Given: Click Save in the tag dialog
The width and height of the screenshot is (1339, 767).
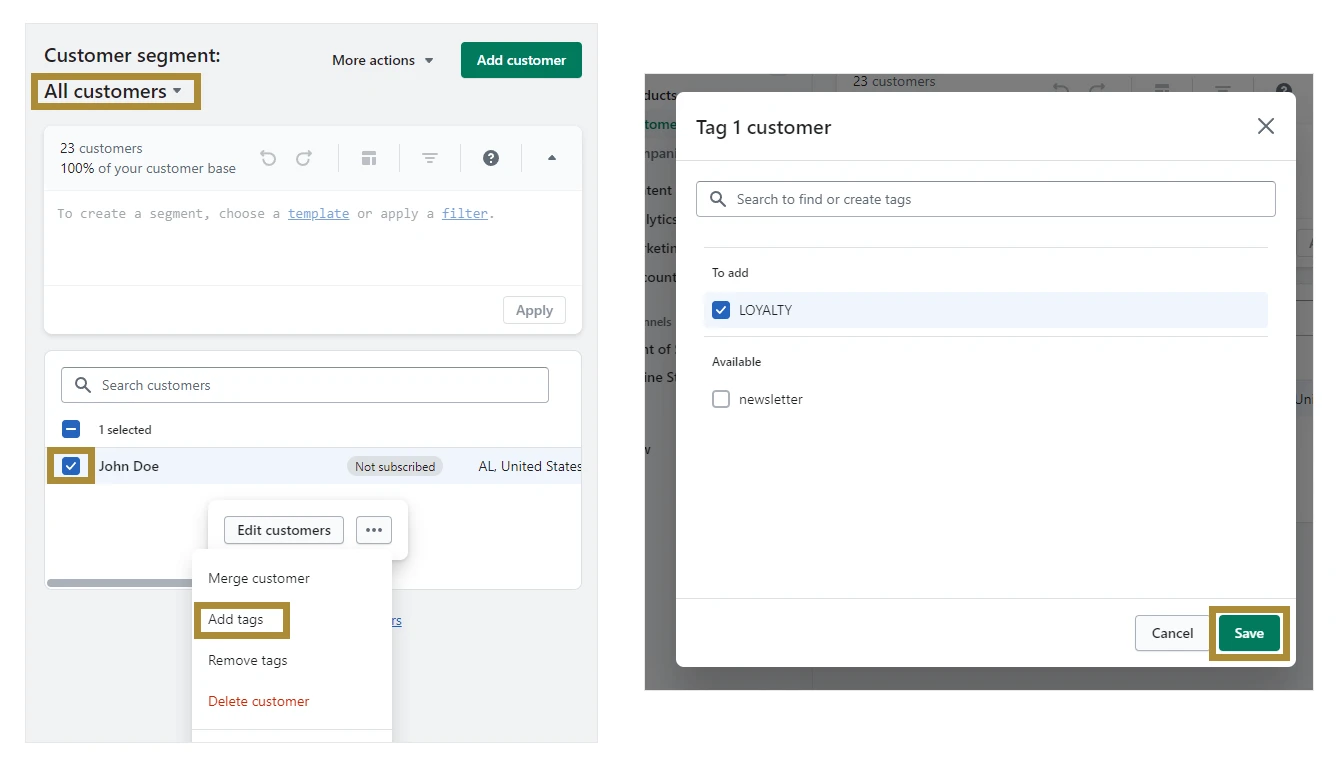Looking at the screenshot, I should [1249, 633].
